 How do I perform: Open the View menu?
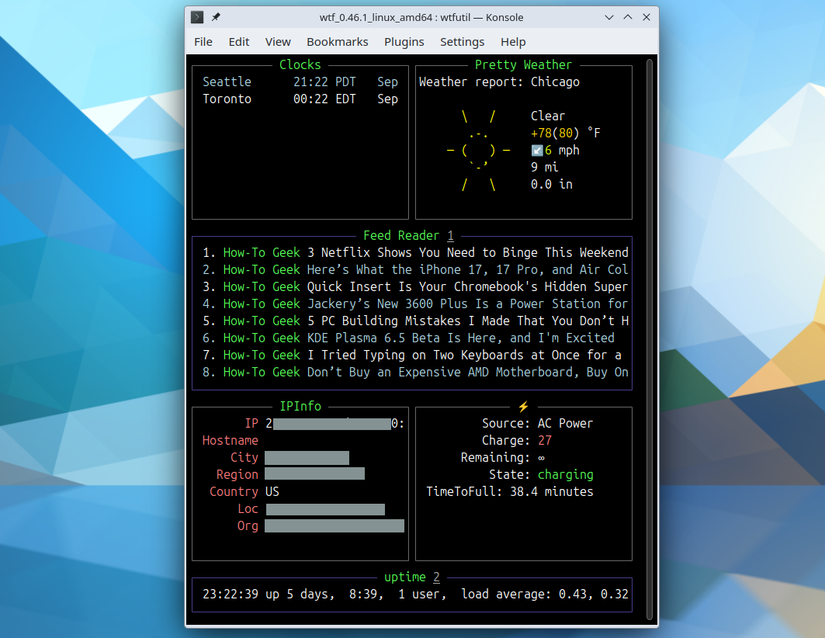[x=277, y=42]
